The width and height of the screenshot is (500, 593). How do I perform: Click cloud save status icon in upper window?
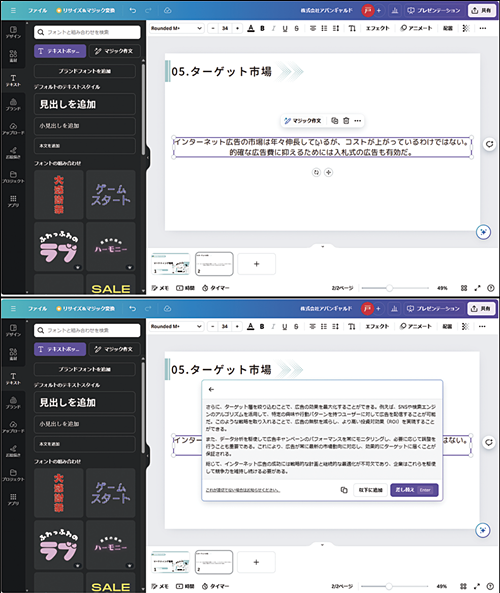click(x=168, y=11)
